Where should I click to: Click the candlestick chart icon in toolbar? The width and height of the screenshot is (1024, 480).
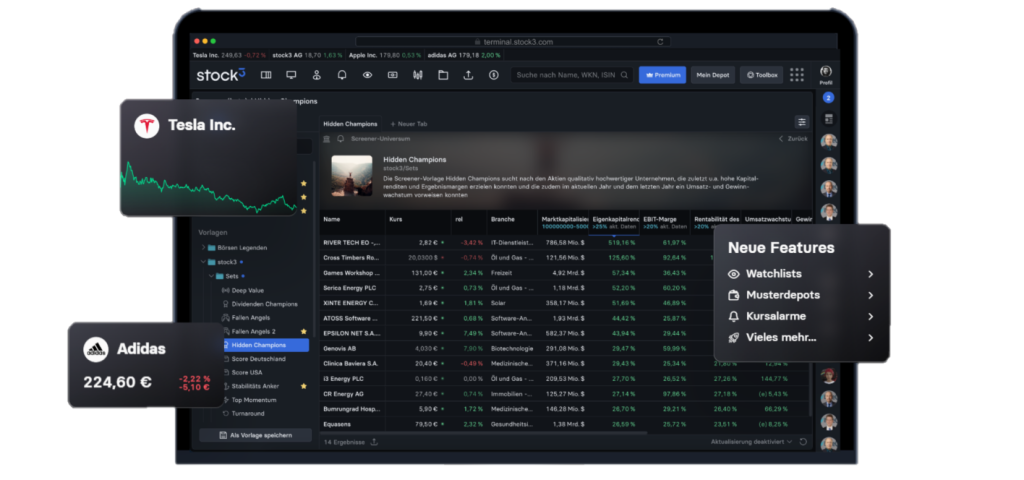(x=417, y=75)
